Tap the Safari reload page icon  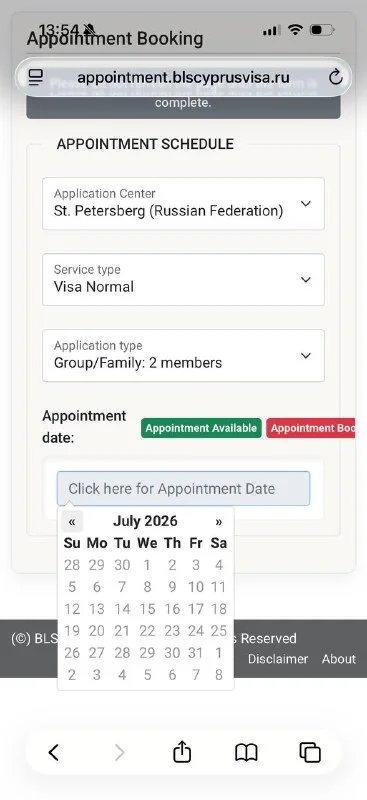(335, 78)
